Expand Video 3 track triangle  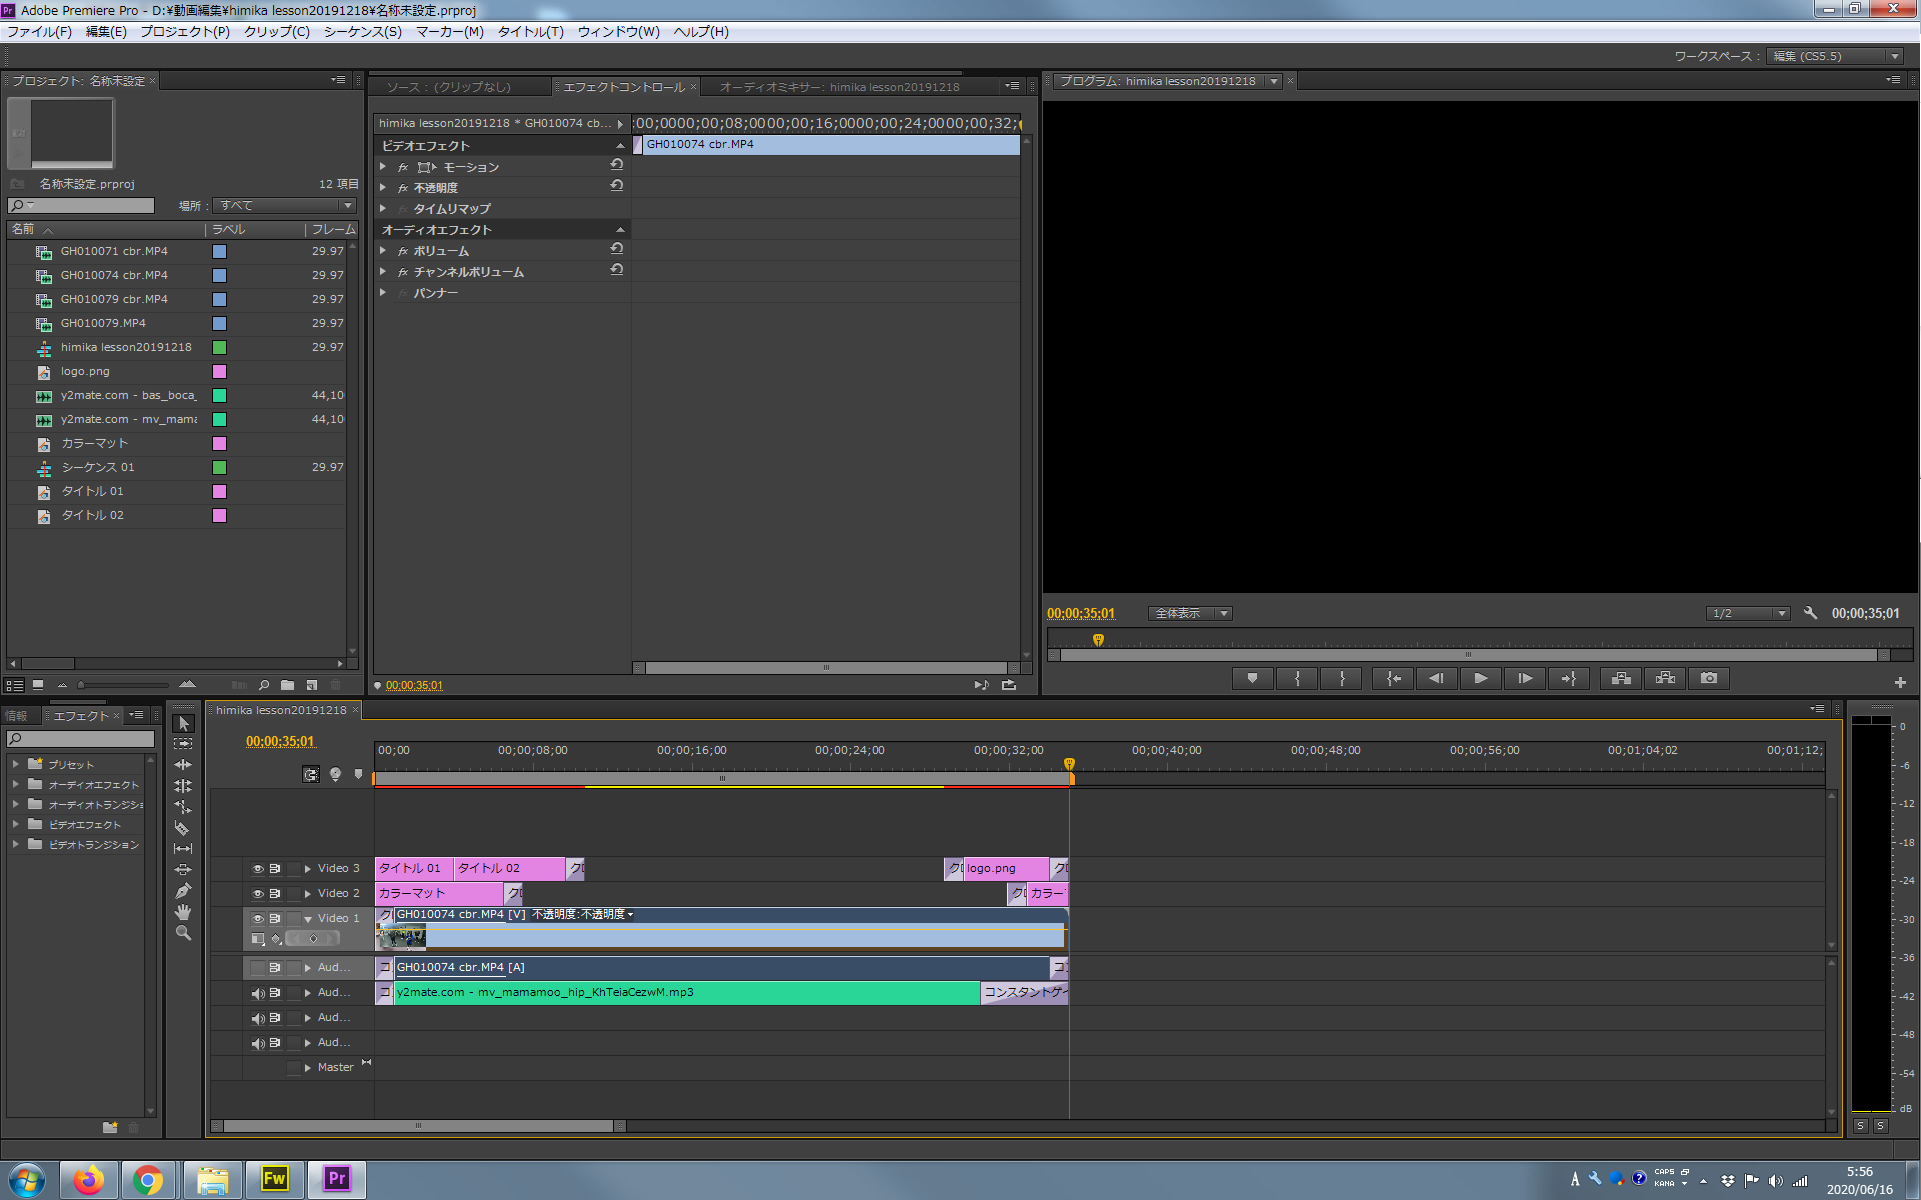tap(308, 869)
